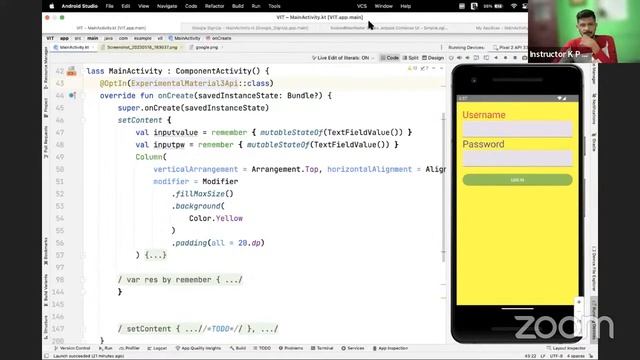Click the UTF-8 encoding status bar entry
This screenshot has width=640, height=360.
(x=556, y=356)
